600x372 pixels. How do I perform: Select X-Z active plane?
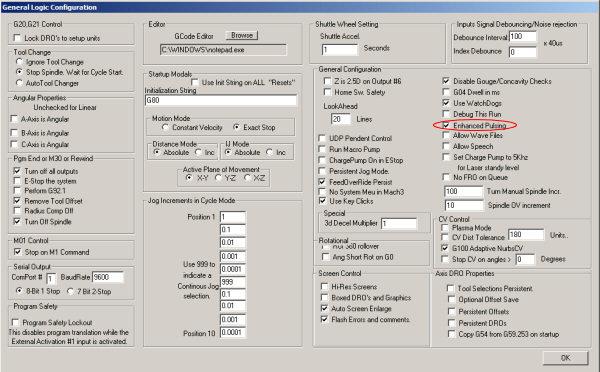point(247,178)
